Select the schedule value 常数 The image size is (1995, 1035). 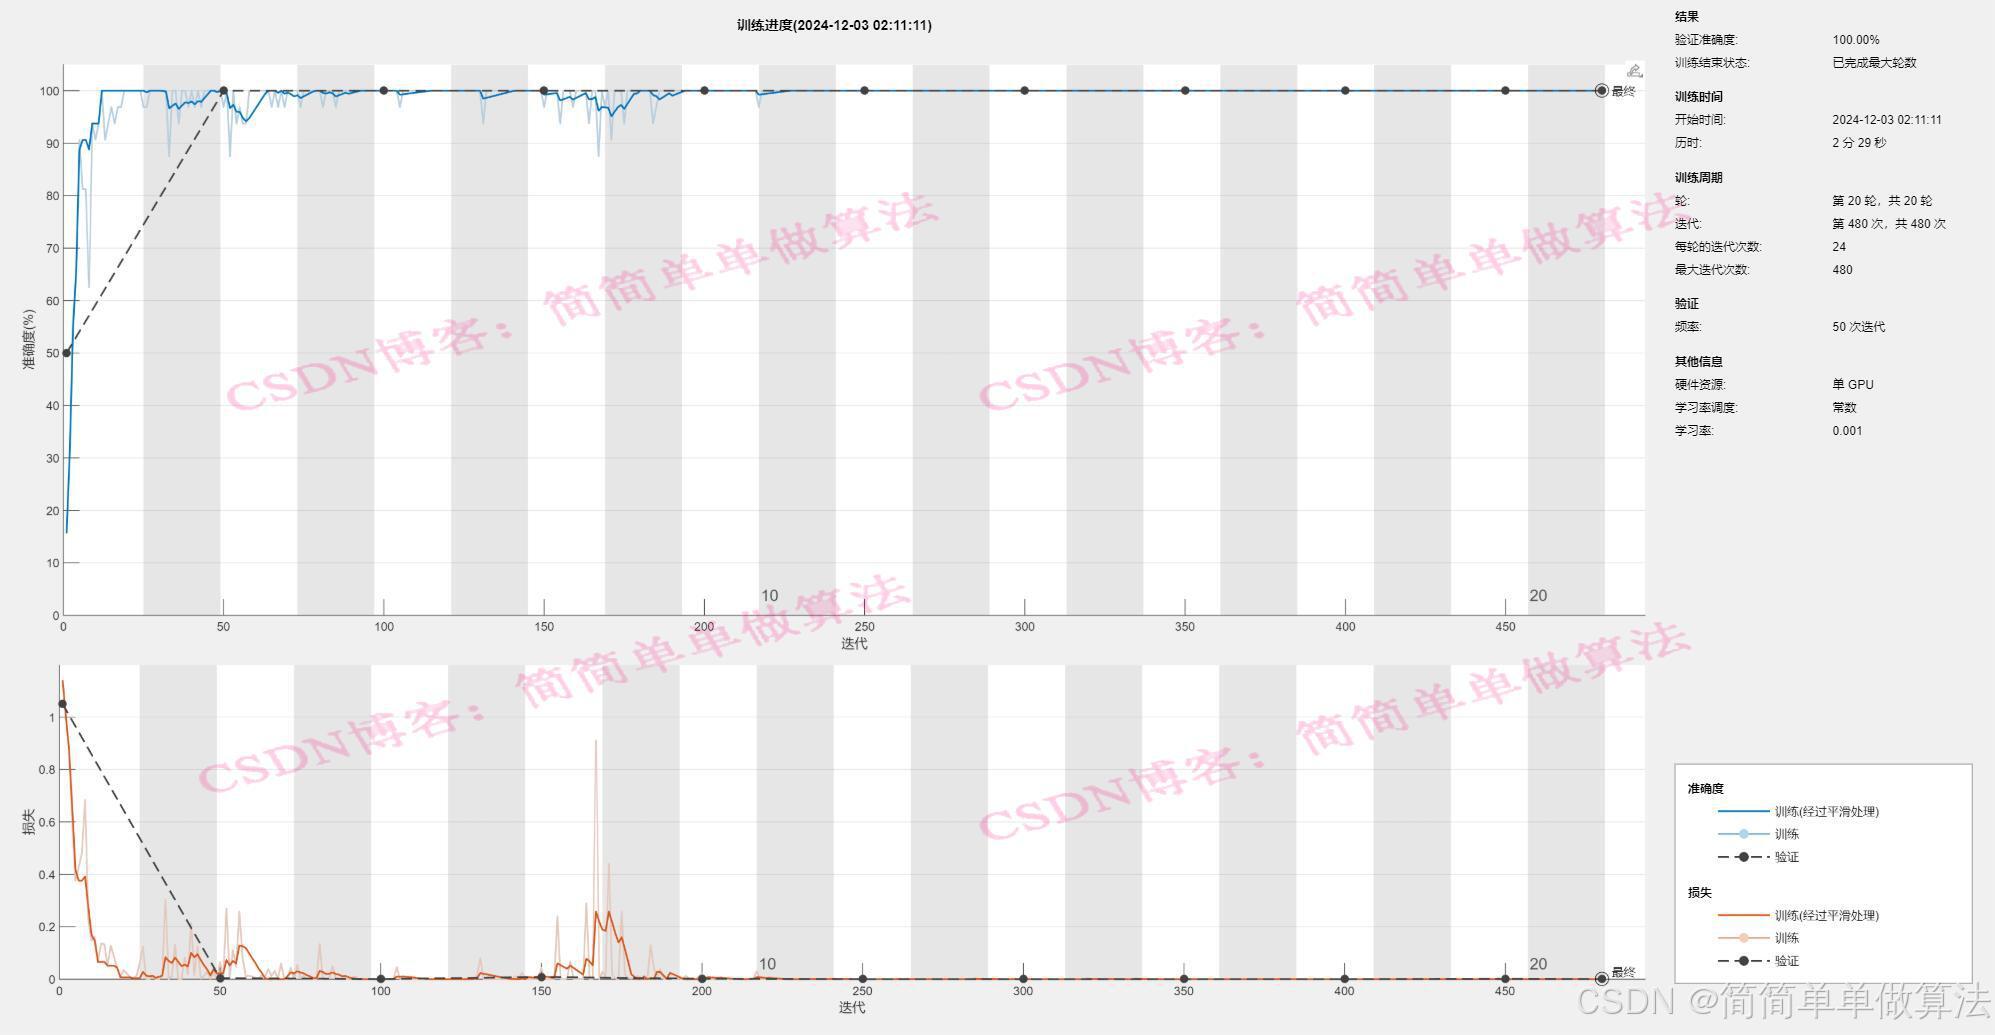coord(1844,408)
